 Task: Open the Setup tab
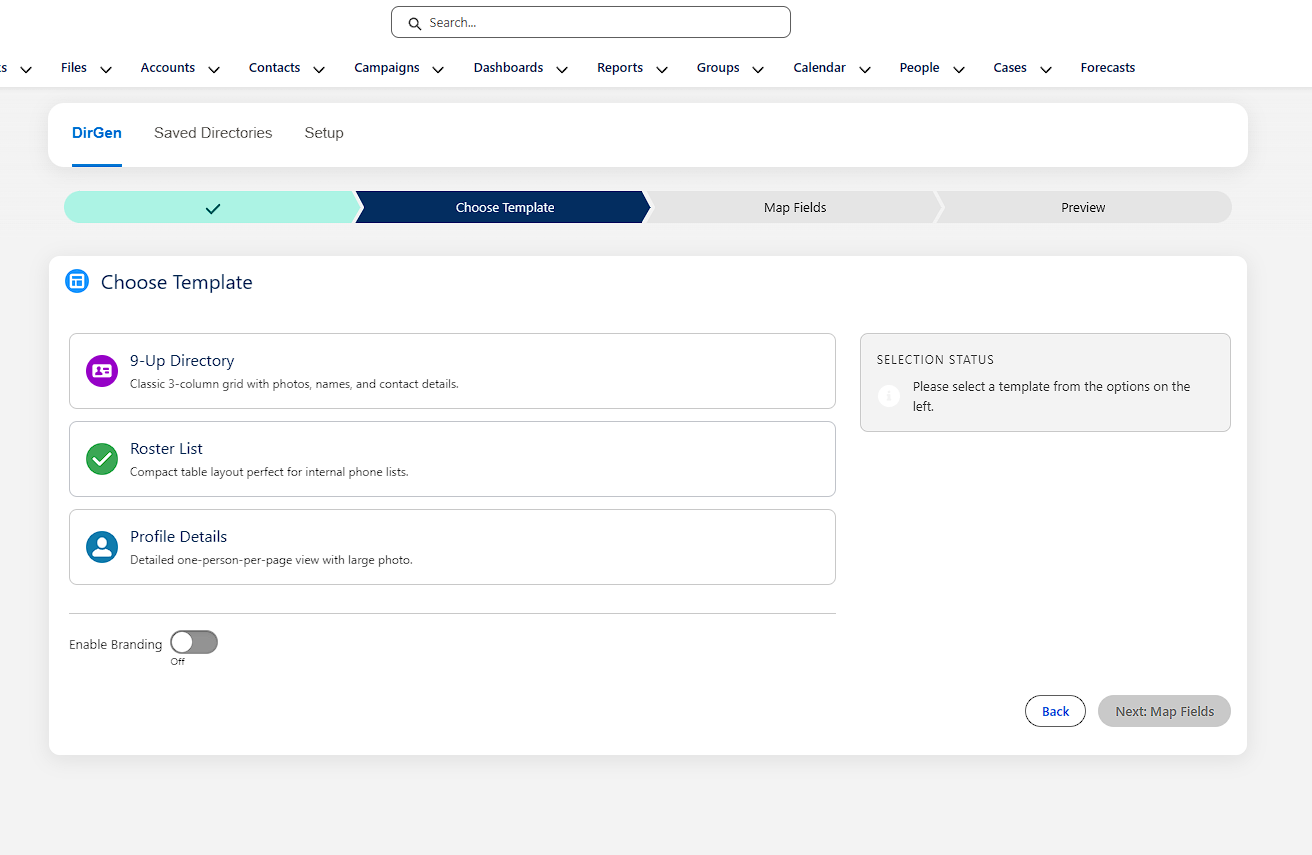(323, 132)
